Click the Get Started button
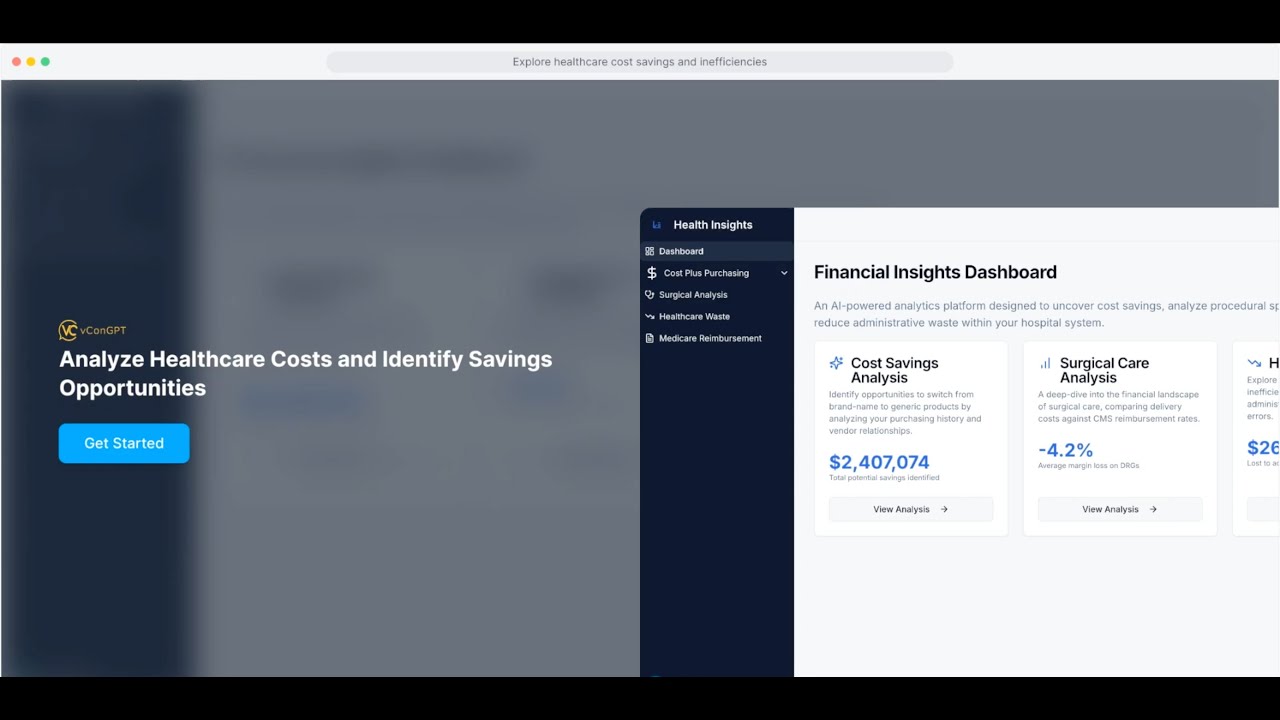Viewport: 1280px width, 720px height. tap(124, 443)
